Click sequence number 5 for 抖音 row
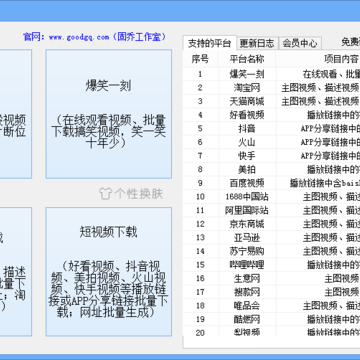Image resolution: width=360 pixels, height=360 pixels. coord(200,129)
